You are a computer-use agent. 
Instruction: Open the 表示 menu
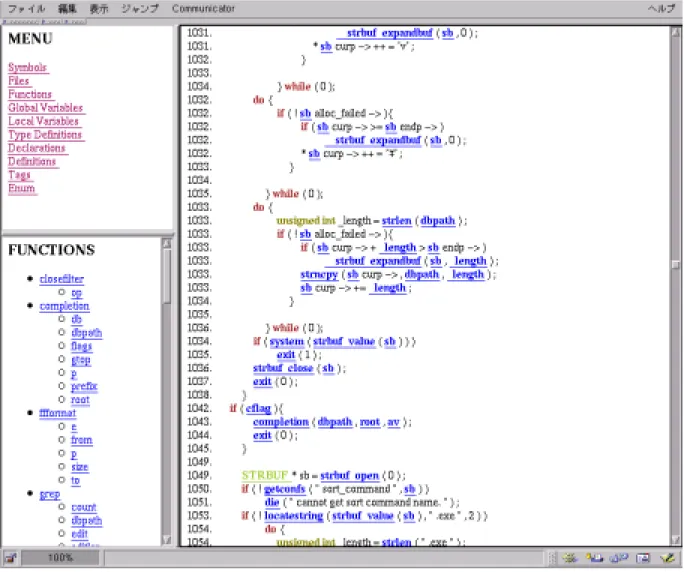tap(99, 9)
